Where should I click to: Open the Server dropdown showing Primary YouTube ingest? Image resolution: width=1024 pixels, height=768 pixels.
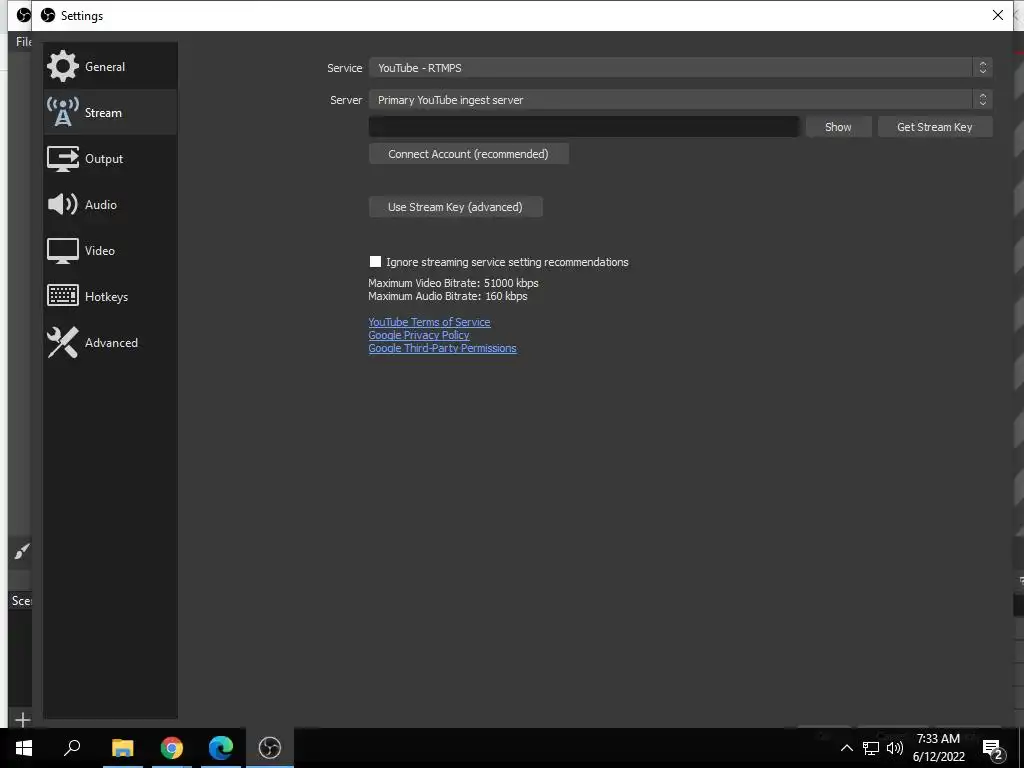[x=680, y=100]
